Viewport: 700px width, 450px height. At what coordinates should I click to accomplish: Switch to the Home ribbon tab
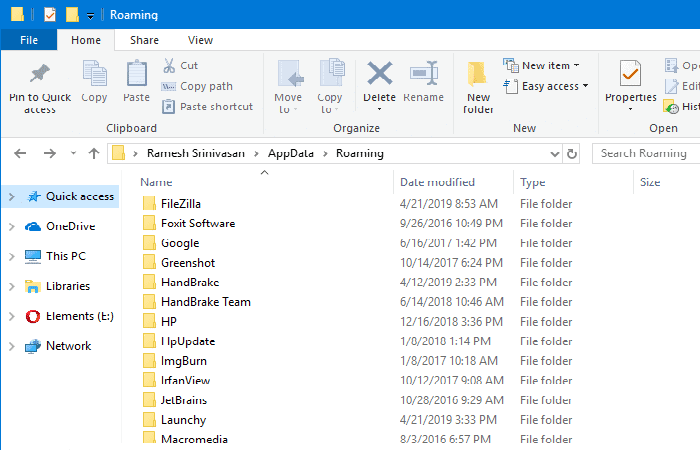[x=86, y=40]
